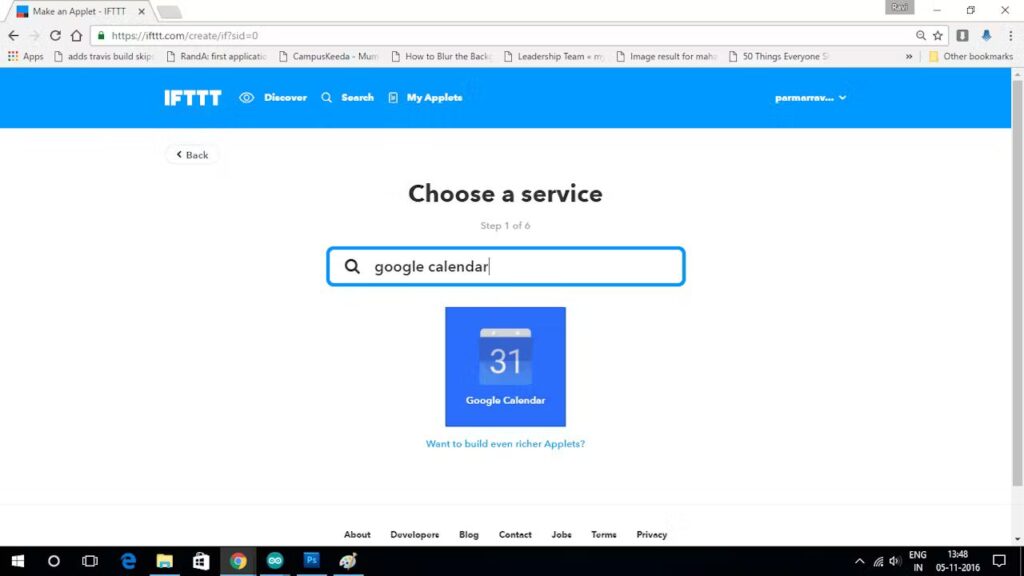Viewport: 1024px width, 576px height.
Task: Open the Blog footer link
Action: (x=469, y=534)
